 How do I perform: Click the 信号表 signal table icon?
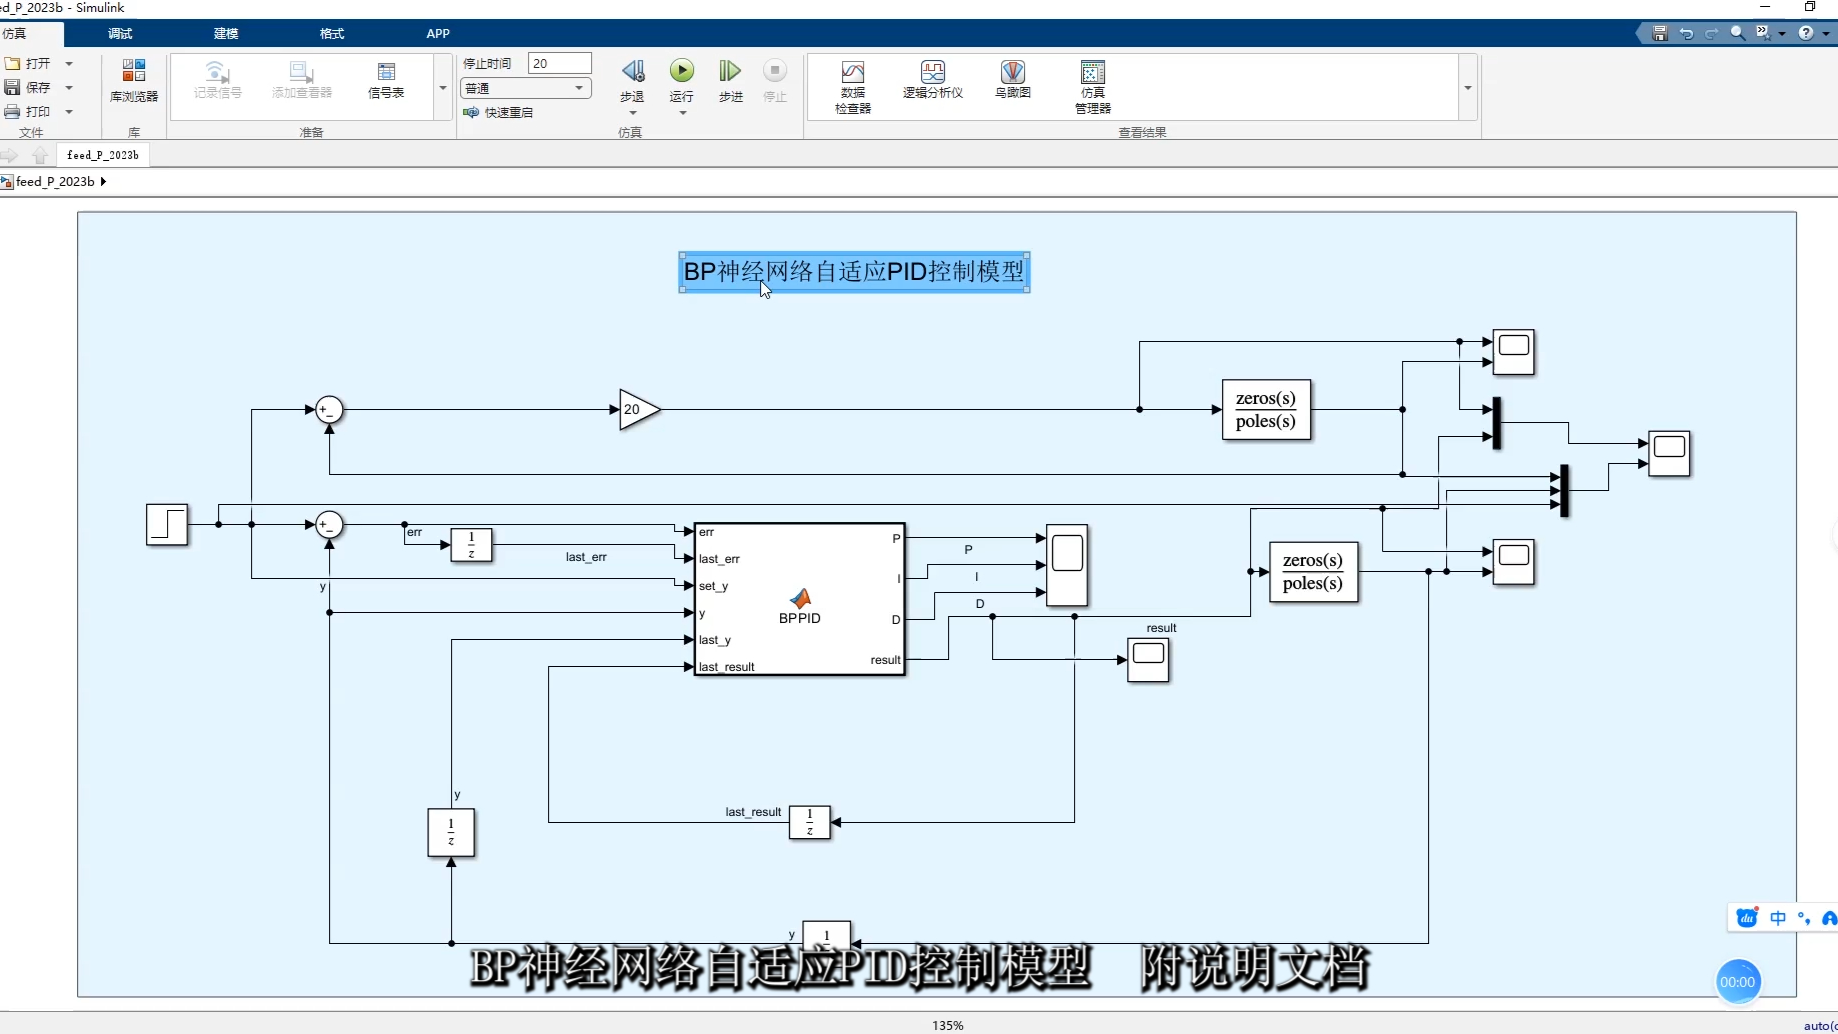pos(386,80)
